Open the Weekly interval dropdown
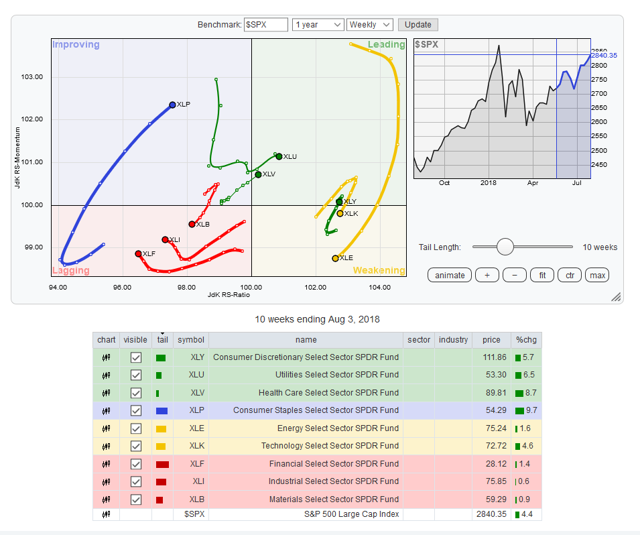This screenshot has width=640, height=535. [x=369, y=24]
